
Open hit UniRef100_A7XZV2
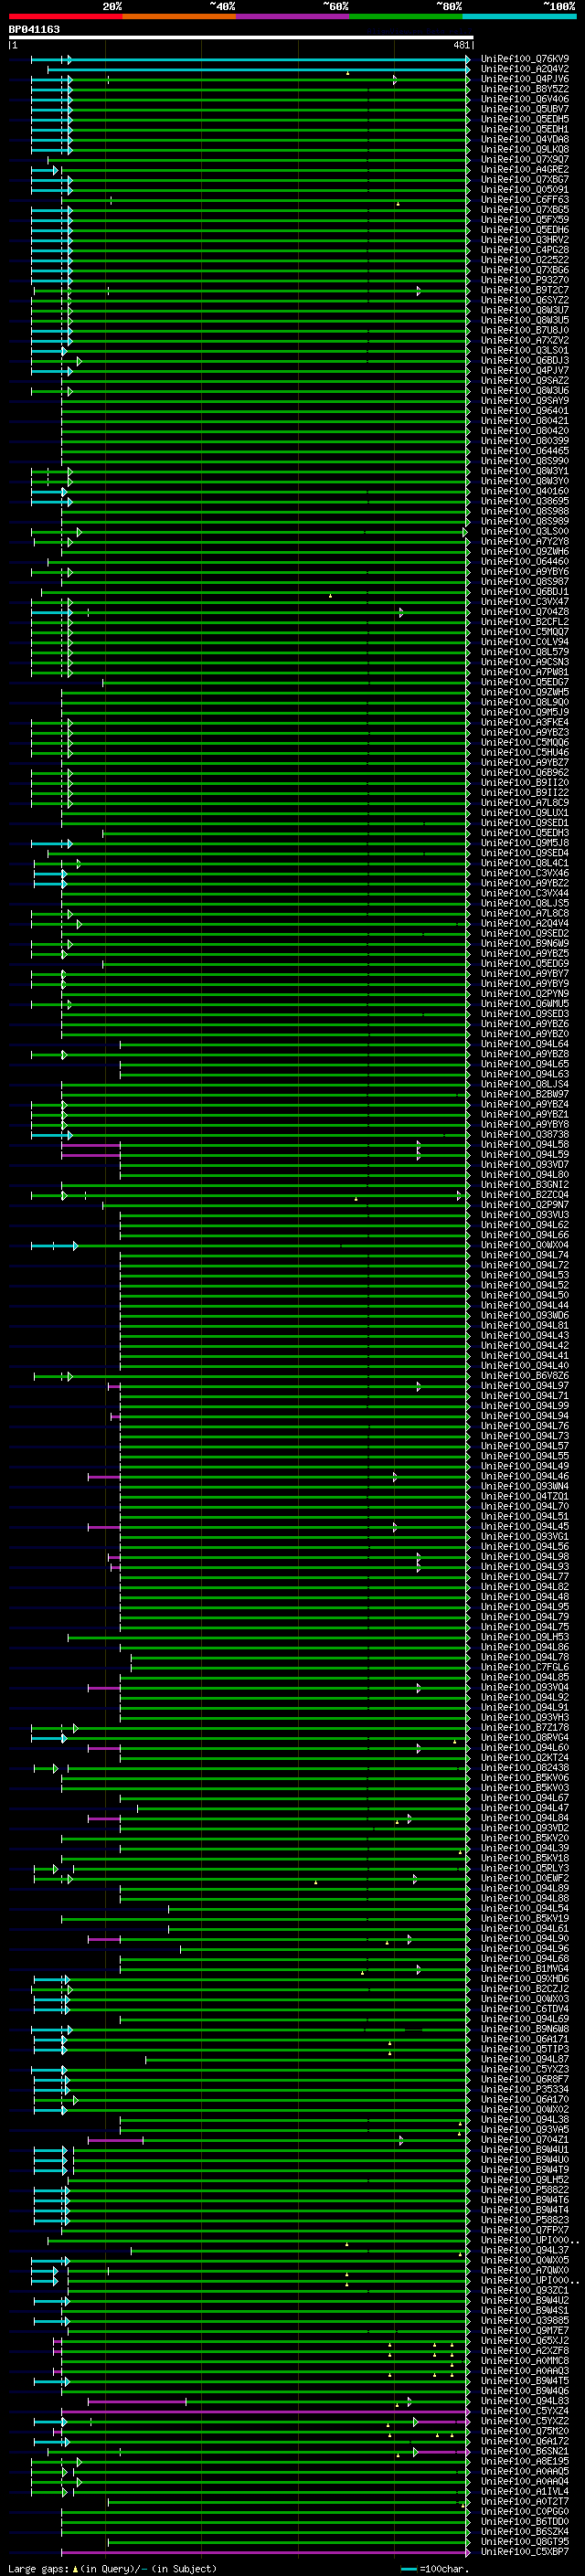coord(525,341)
